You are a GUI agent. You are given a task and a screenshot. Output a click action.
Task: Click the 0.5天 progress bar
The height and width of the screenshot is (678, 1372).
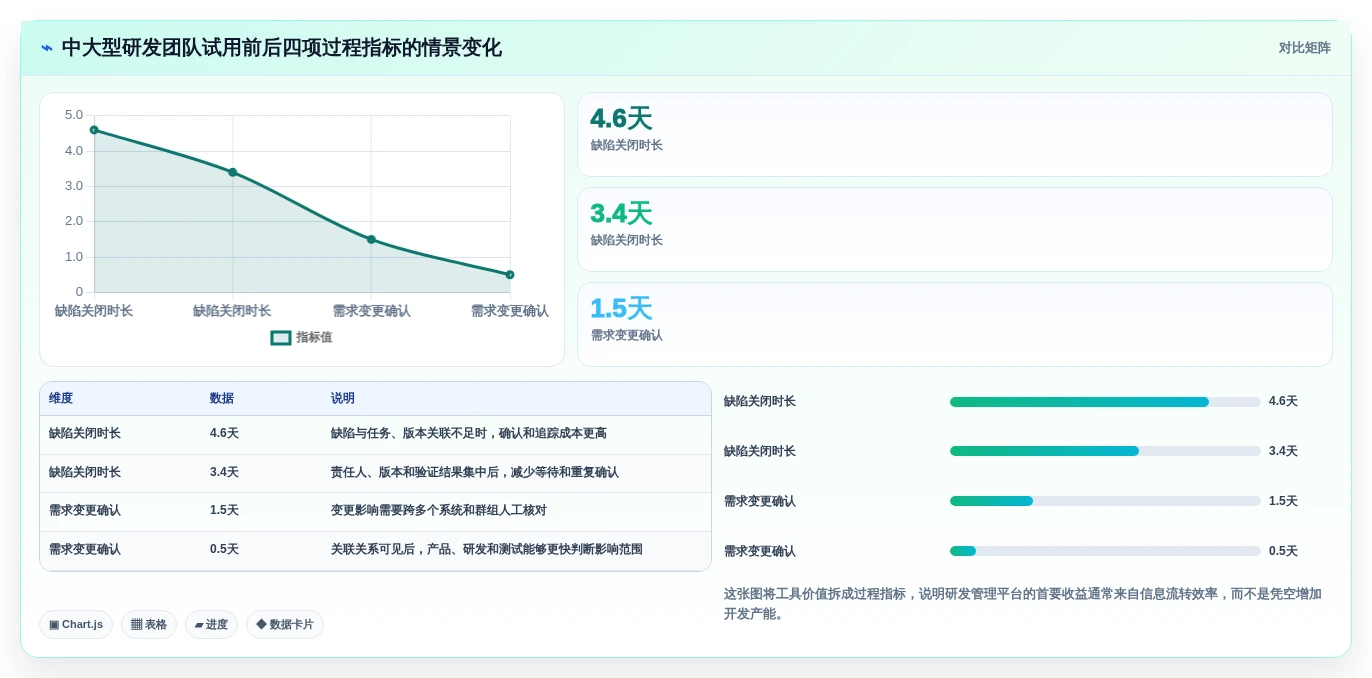point(1105,551)
